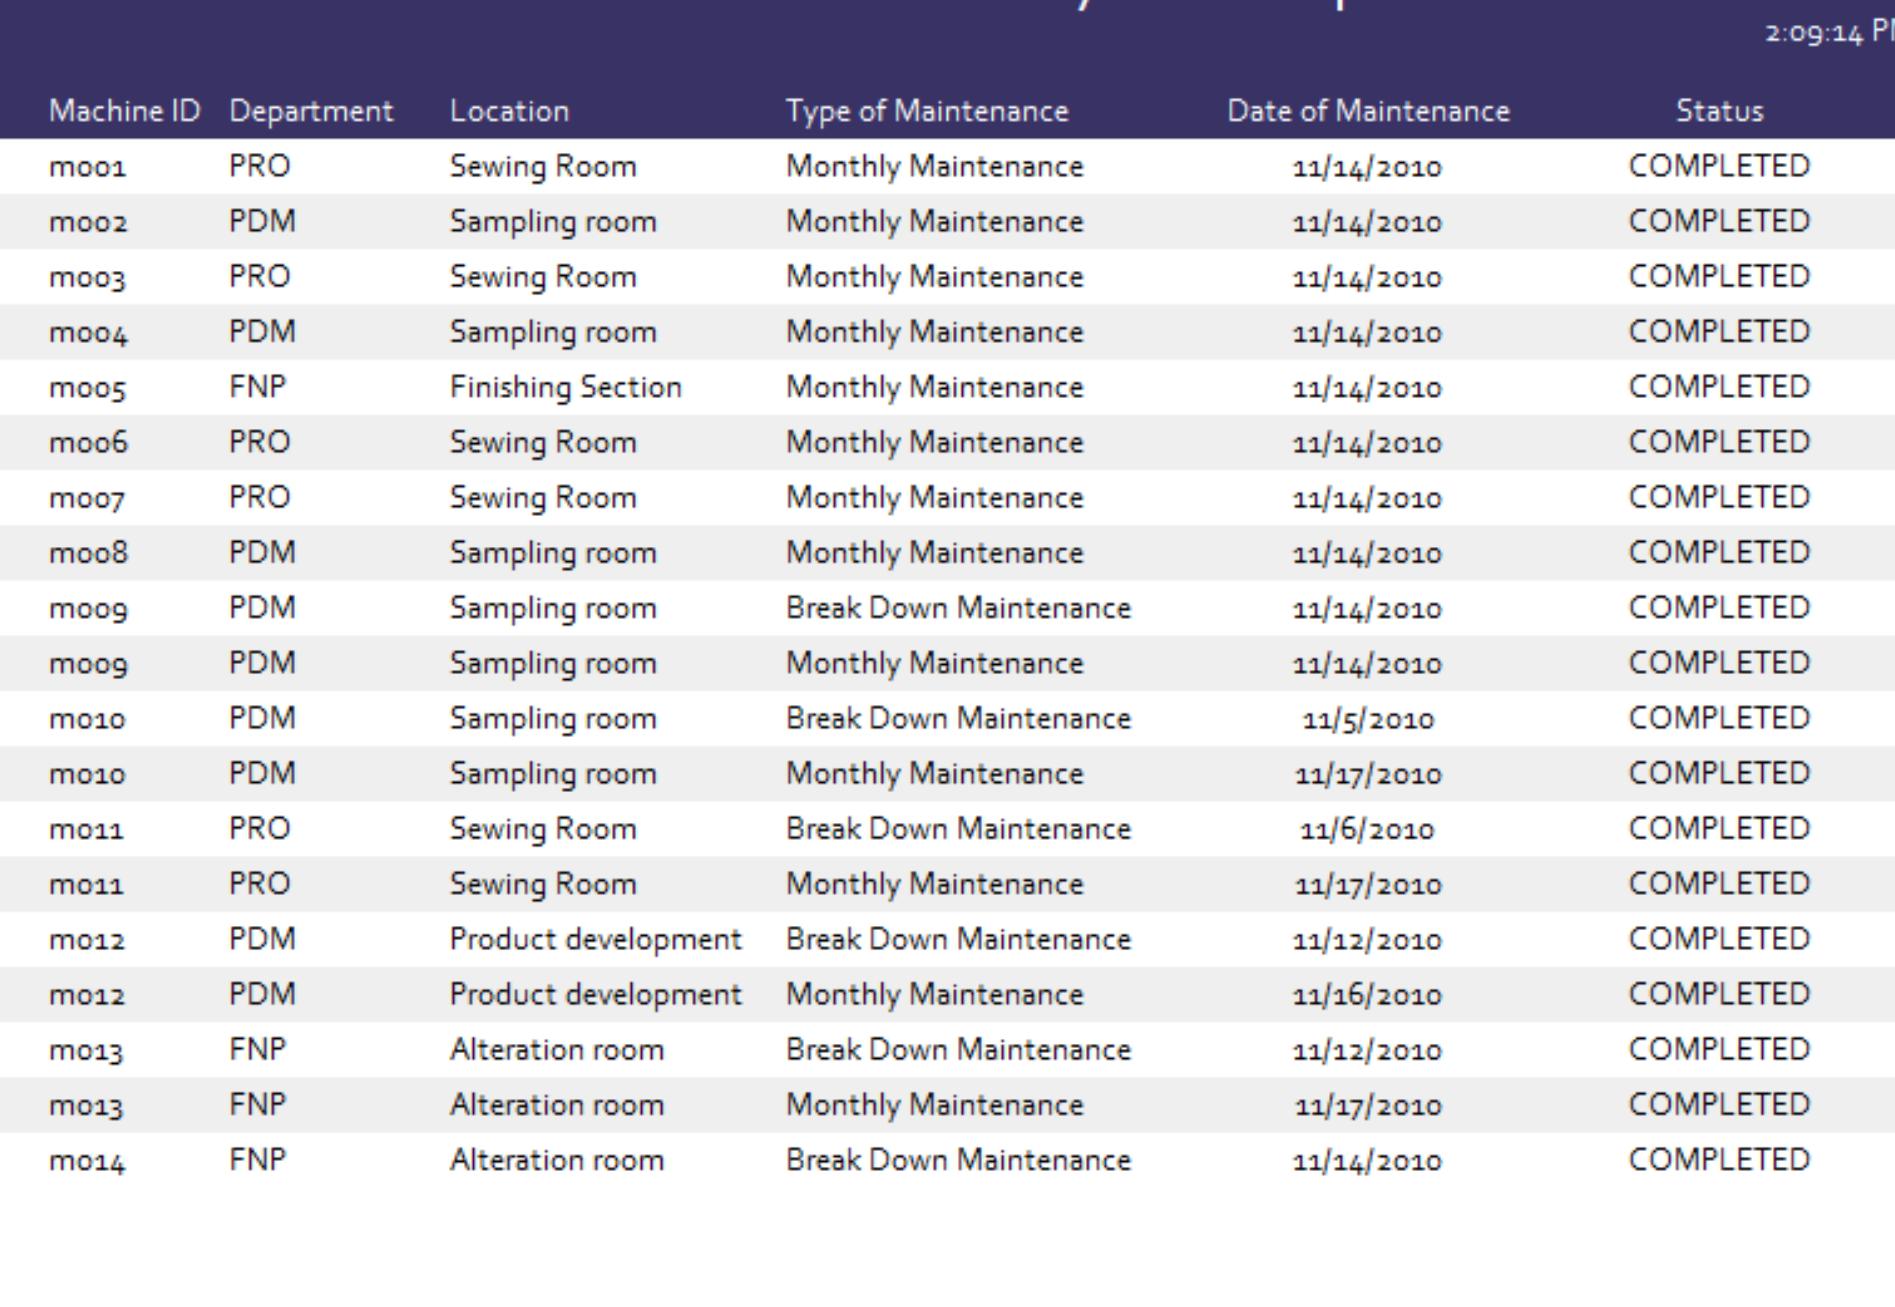Click the m002 machine ID cell
The height and width of the screenshot is (1307, 1895).
[88, 222]
